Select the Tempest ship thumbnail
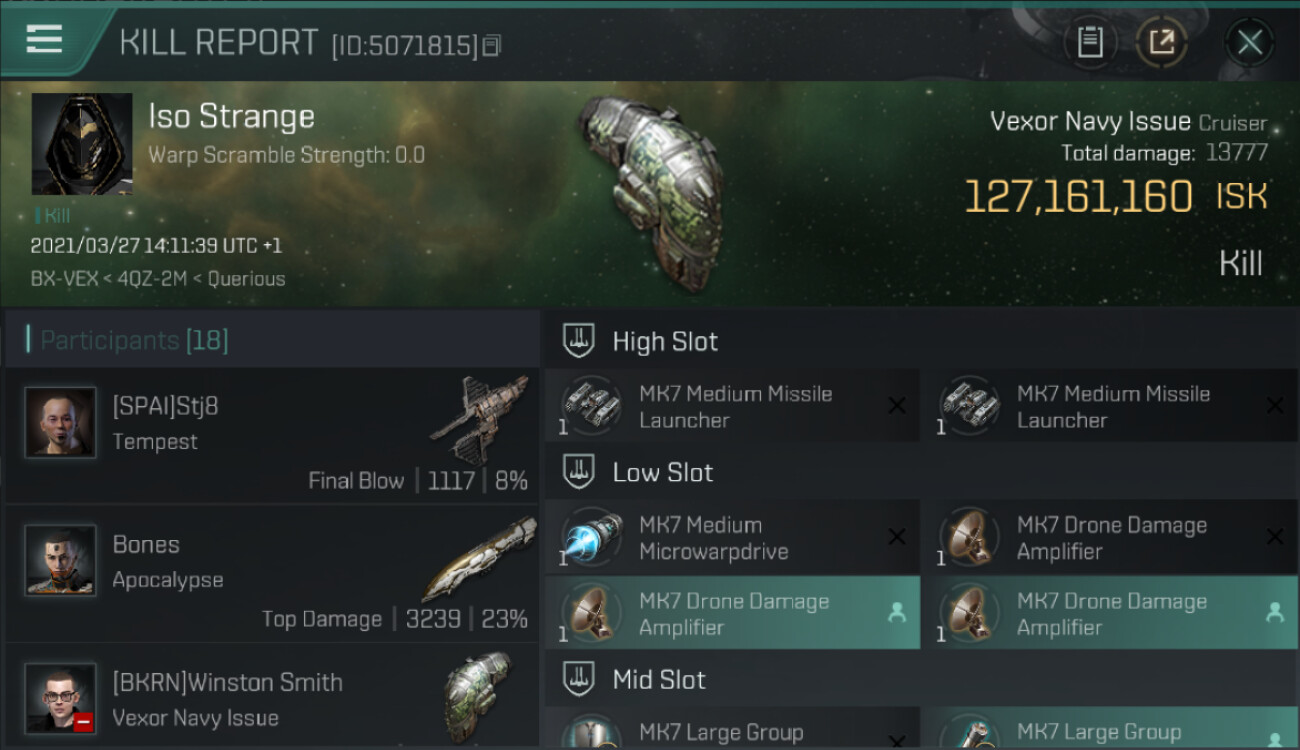The height and width of the screenshot is (750, 1300). (480, 418)
